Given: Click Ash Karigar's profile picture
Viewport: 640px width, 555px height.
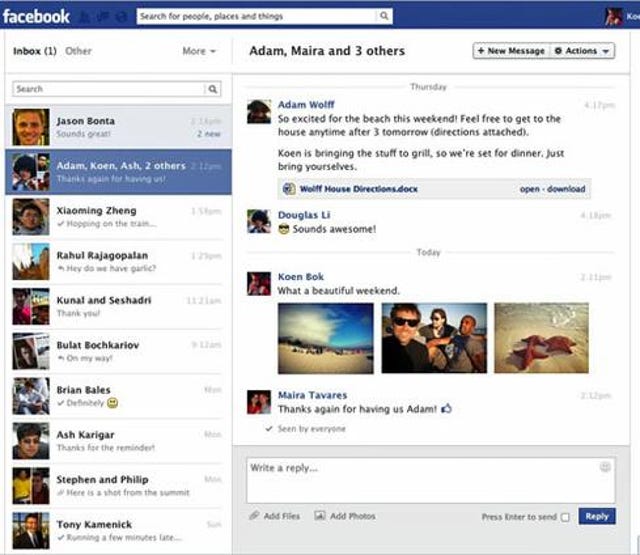Looking at the screenshot, I should pos(31,441).
